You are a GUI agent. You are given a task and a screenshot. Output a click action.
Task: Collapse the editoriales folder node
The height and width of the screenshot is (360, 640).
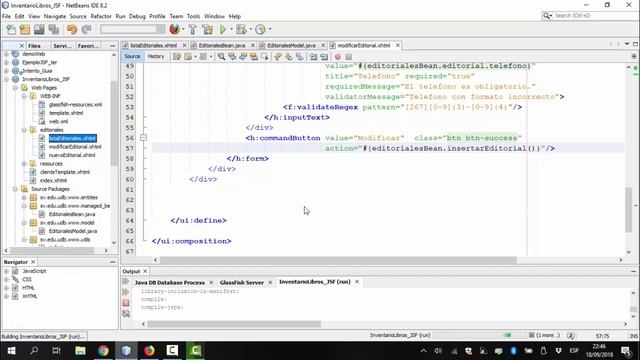pos(24,130)
